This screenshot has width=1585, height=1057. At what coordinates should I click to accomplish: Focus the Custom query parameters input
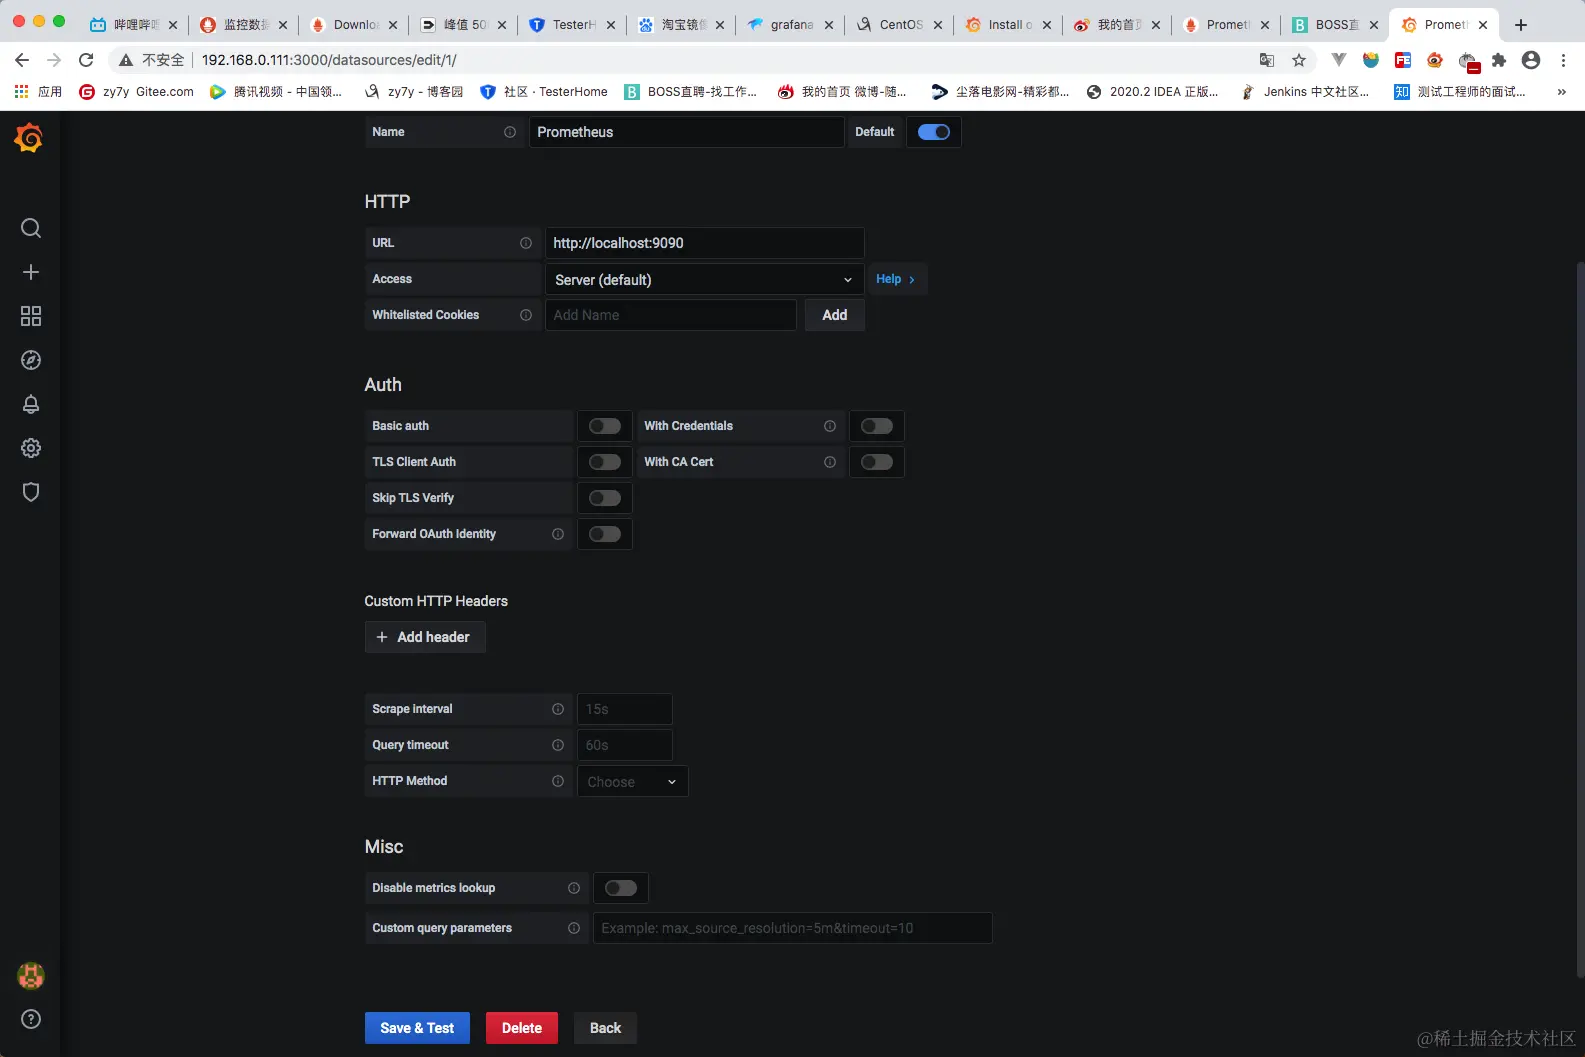793,928
